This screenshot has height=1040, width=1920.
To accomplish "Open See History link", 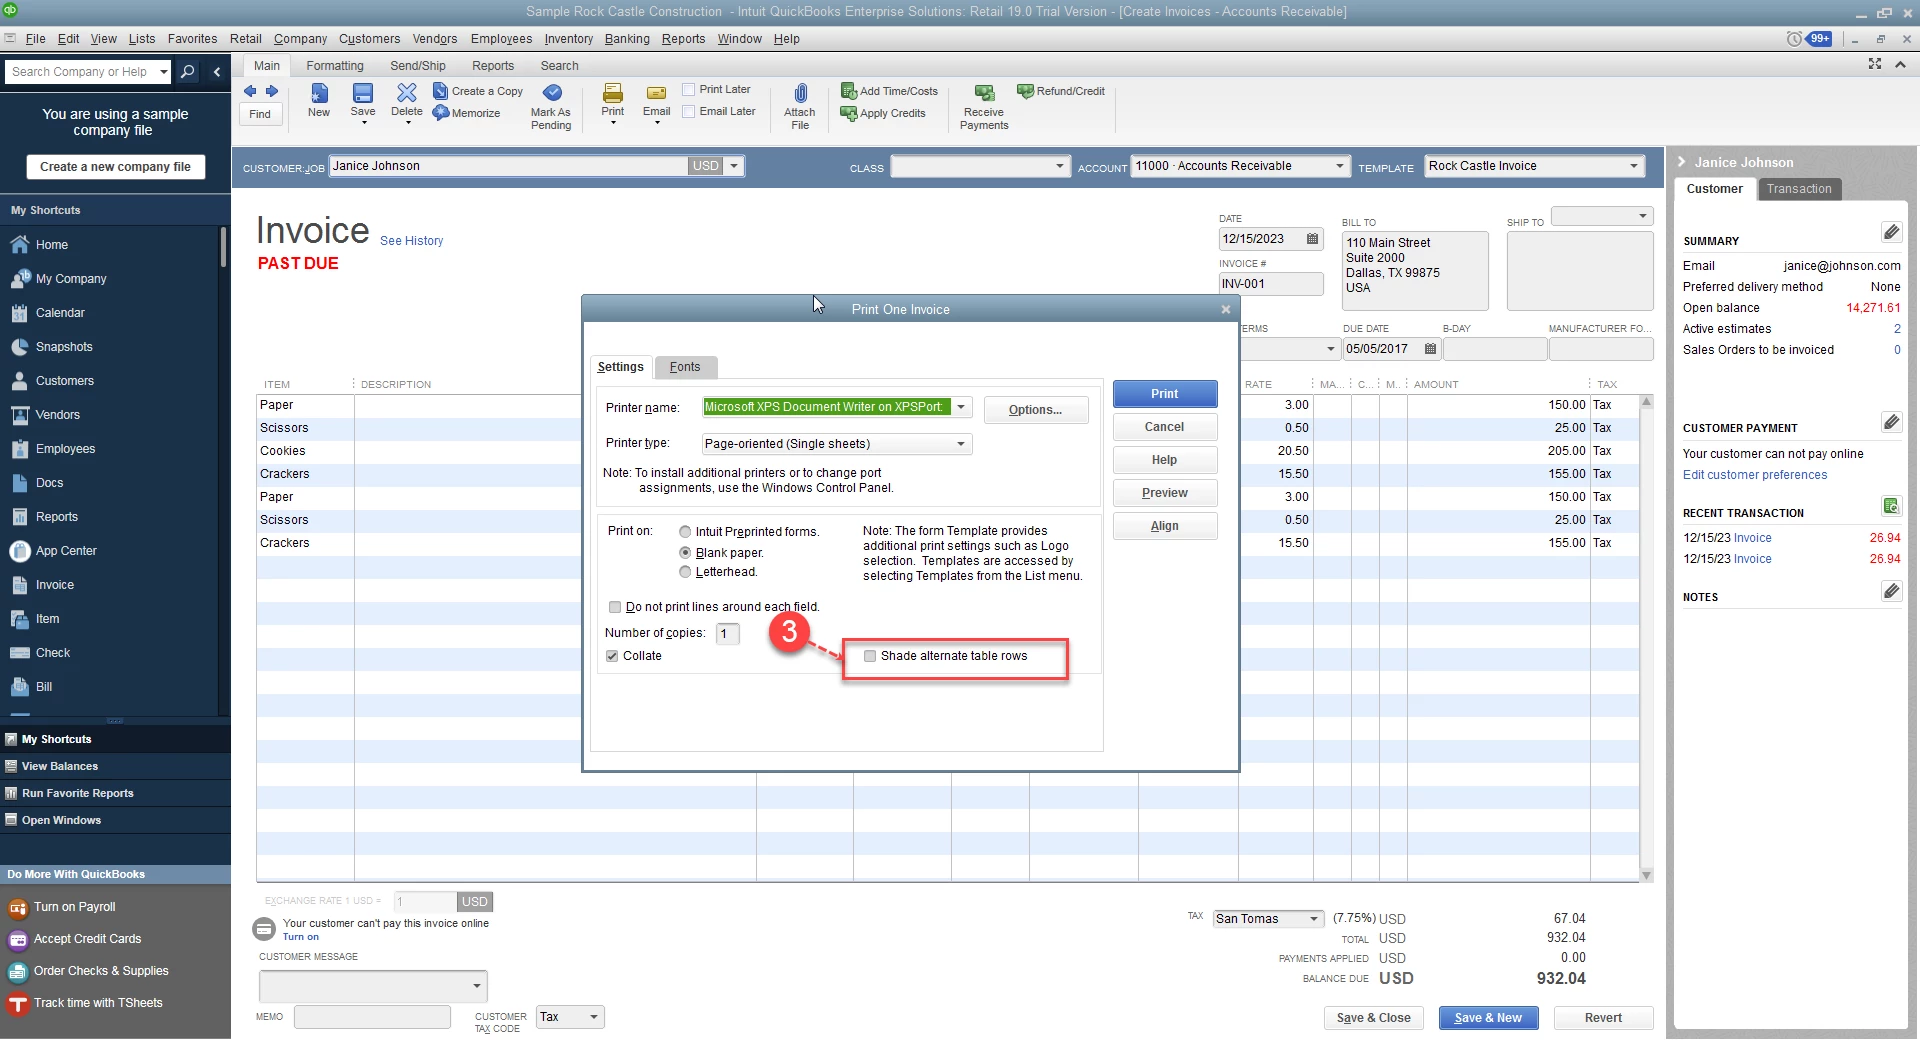I will 411,241.
